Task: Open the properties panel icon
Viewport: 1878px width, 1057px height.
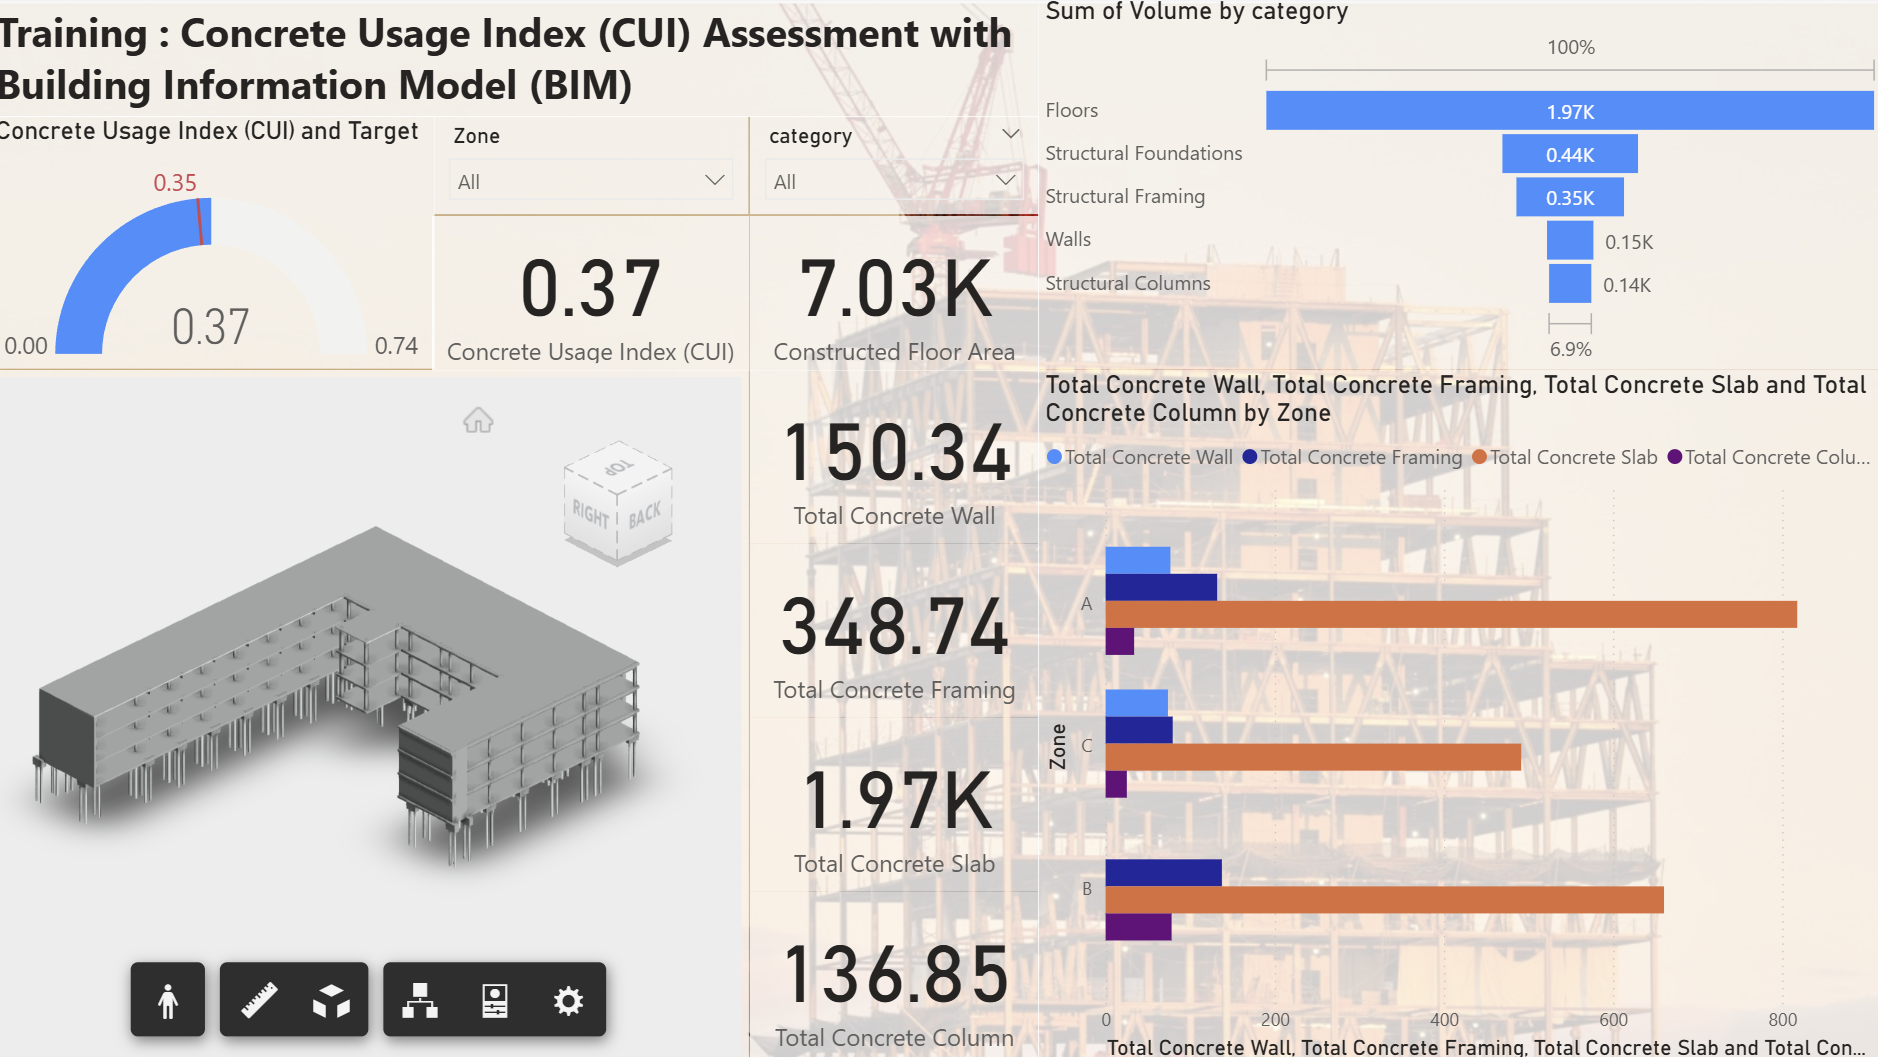Action: pos(497,999)
